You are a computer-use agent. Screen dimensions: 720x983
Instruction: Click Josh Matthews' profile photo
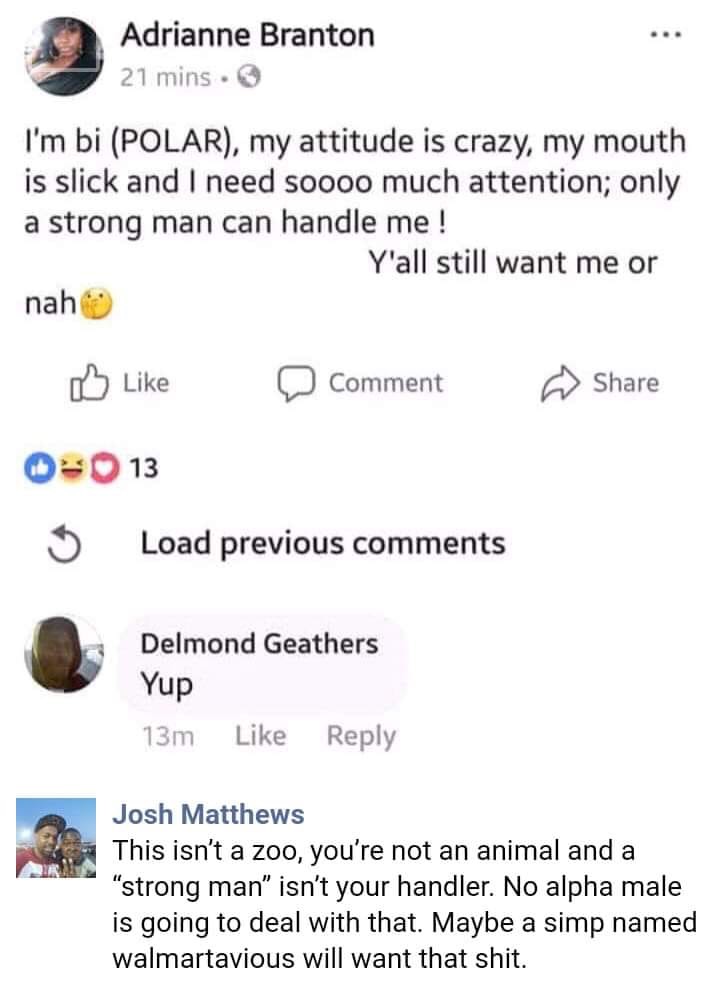pyautogui.click(x=56, y=838)
